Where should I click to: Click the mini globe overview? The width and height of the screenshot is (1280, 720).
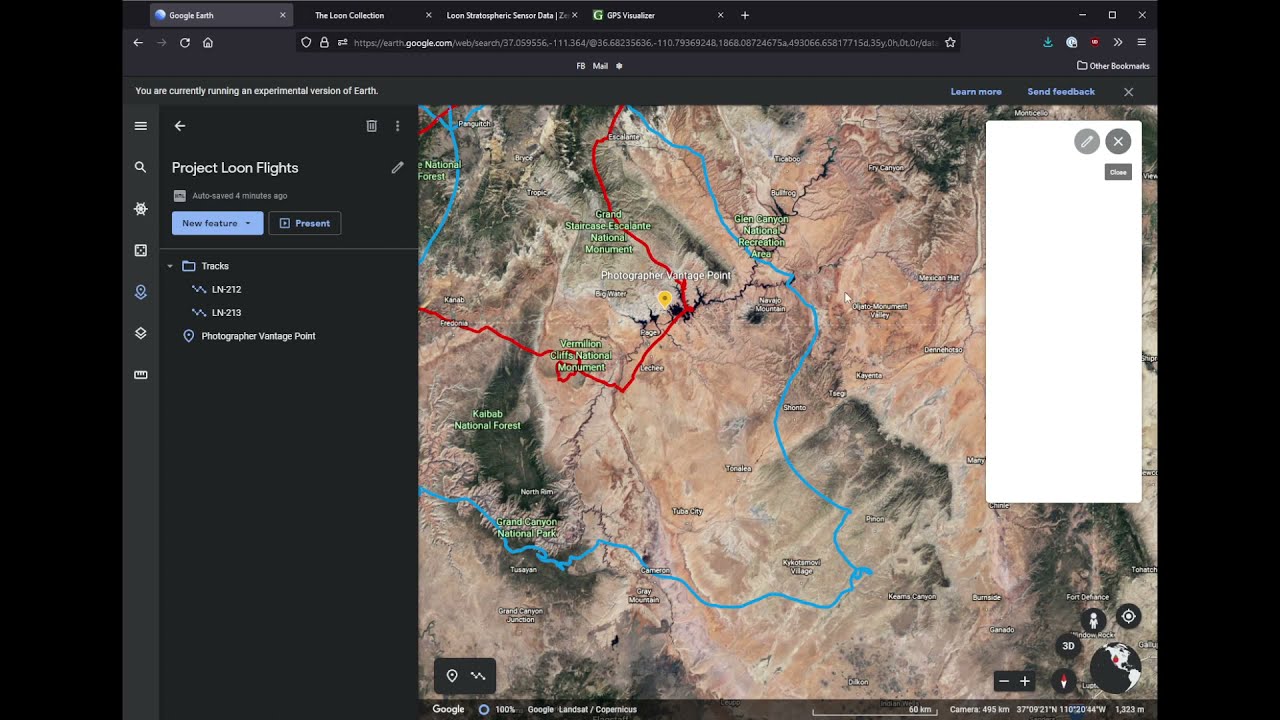pyautogui.click(x=1115, y=667)
